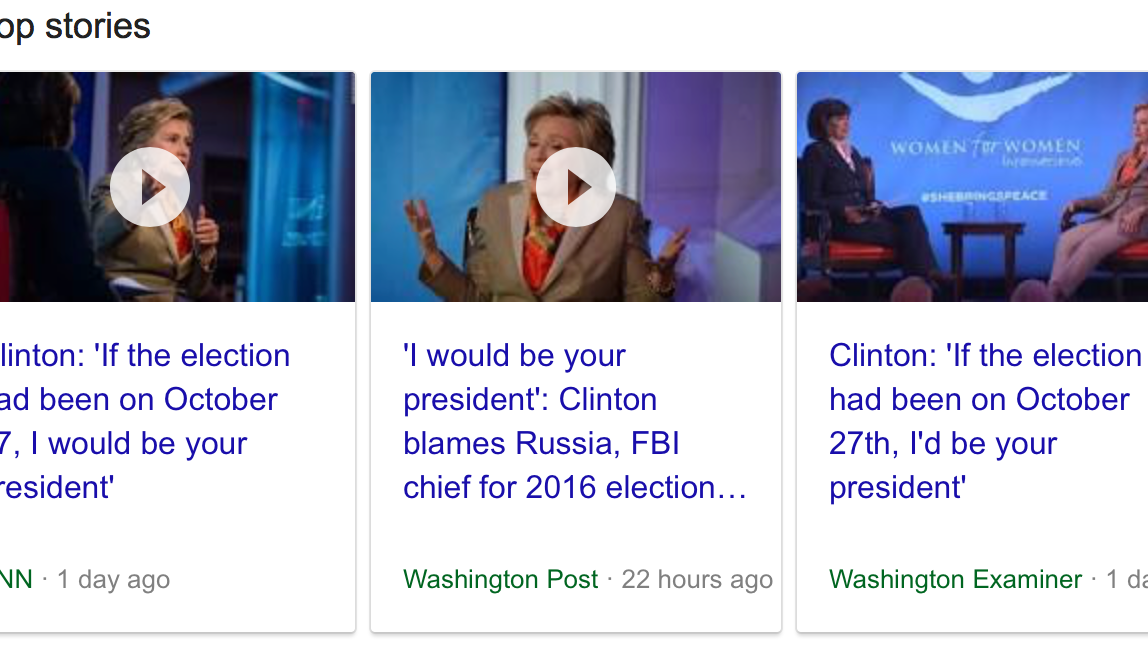Image resolution: width=1148 pixels, height=646 pixels.
Task: Click the "Top stories" section heading
Action: (x=75, y=26)
